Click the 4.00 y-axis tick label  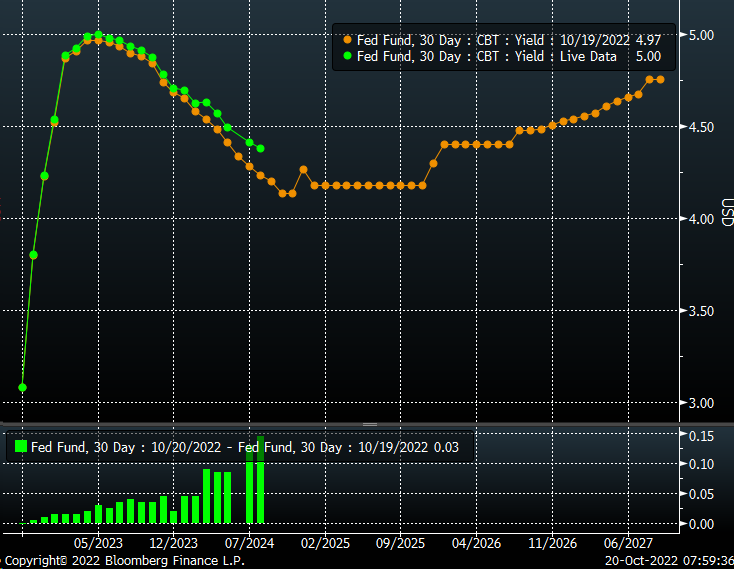tap(701, 219)
